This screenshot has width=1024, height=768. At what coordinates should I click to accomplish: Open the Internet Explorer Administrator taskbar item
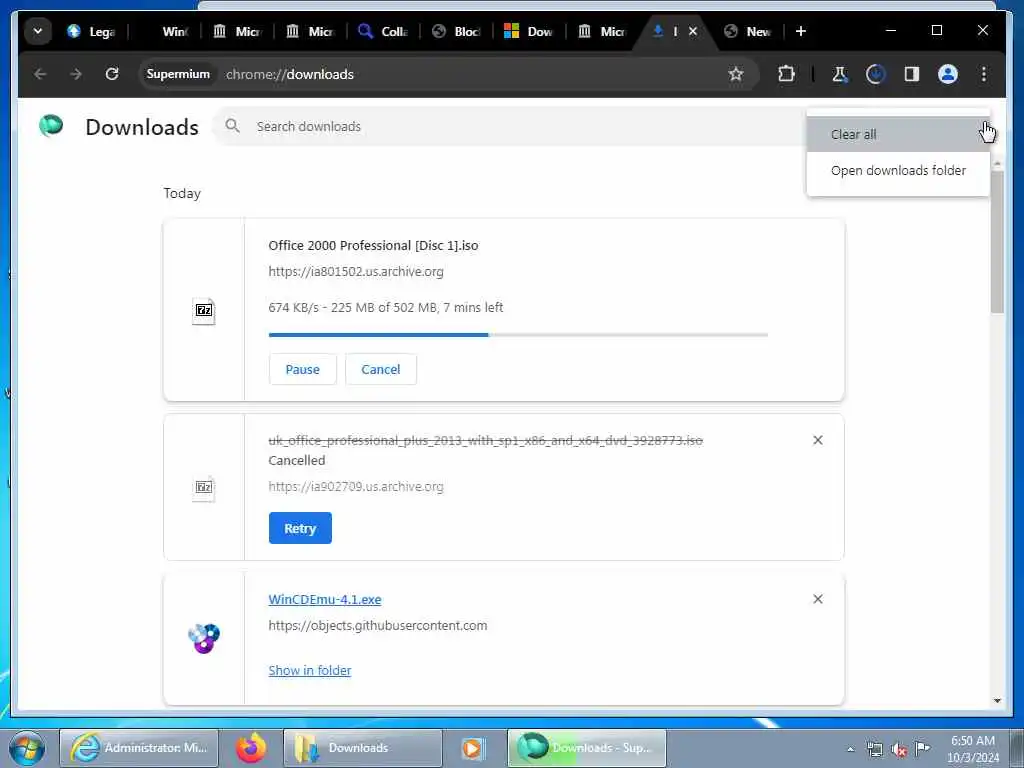tap(138, 748)
